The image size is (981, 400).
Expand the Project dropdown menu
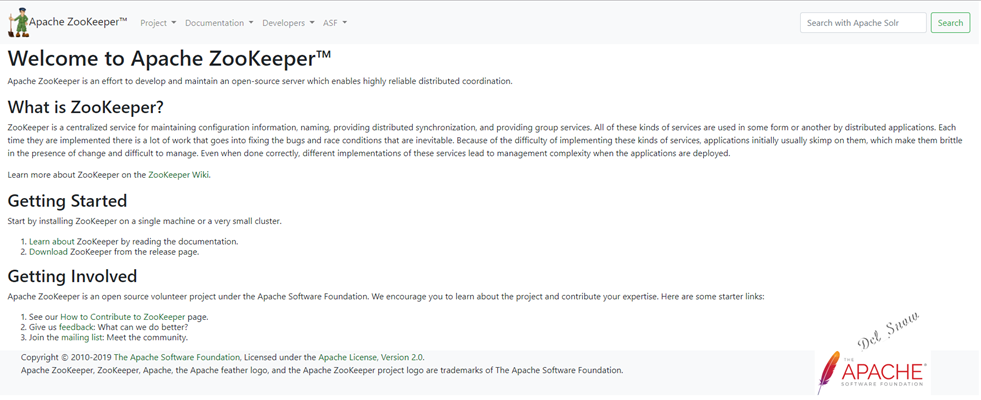tap(158, 23)
